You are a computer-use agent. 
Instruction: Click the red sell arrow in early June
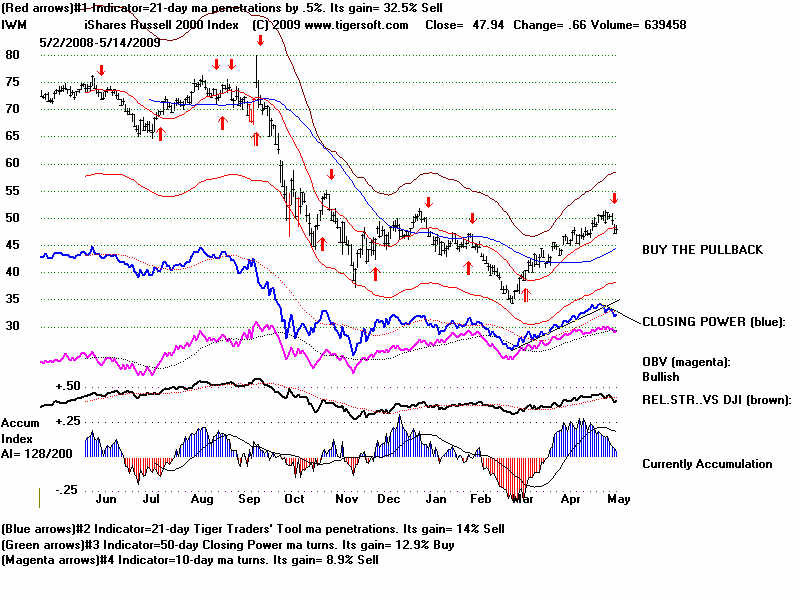click(100, 70)
